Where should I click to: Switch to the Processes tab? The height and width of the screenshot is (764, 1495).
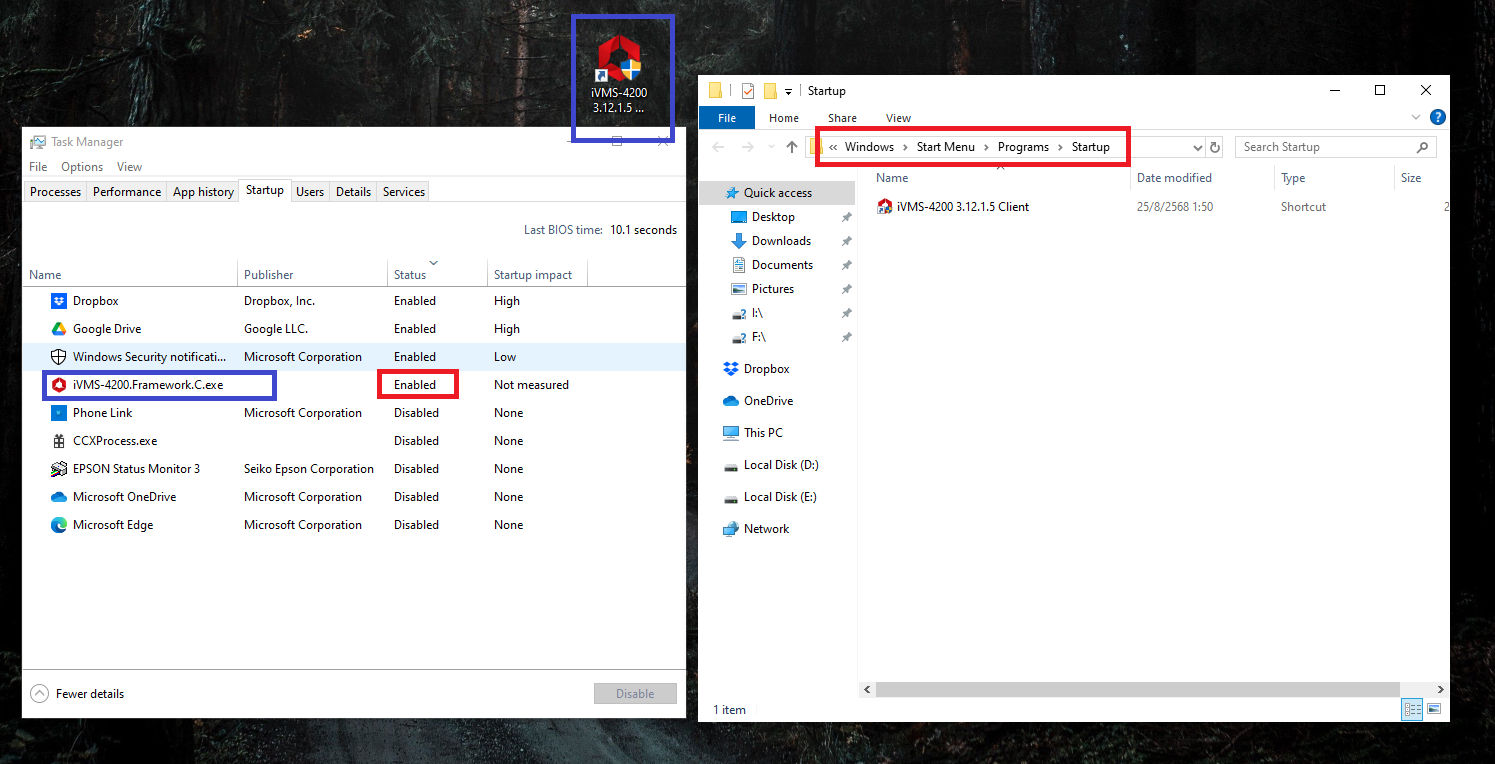pos(55,192)
